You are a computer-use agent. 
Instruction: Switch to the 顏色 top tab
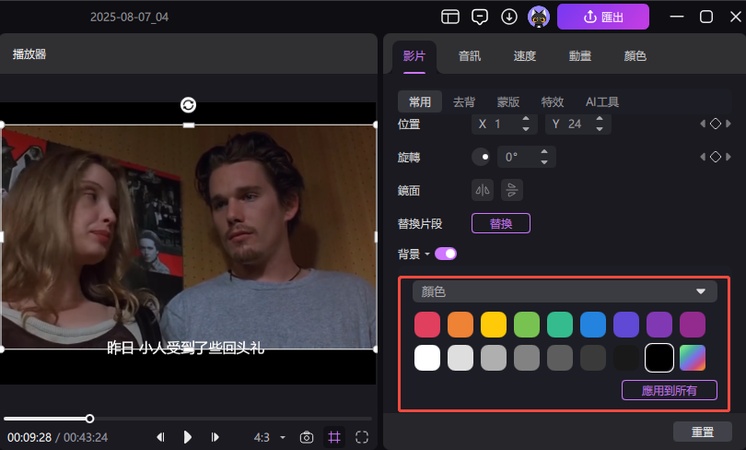[635, 56]
